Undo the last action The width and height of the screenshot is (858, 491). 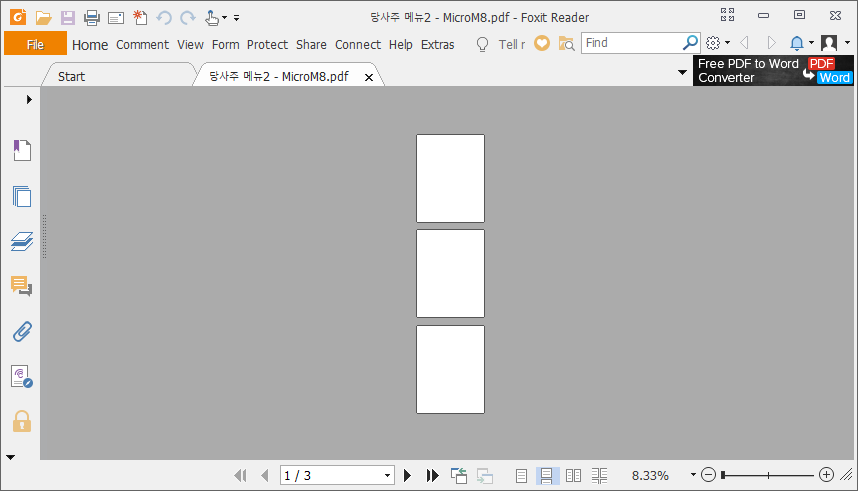(164, 18)
